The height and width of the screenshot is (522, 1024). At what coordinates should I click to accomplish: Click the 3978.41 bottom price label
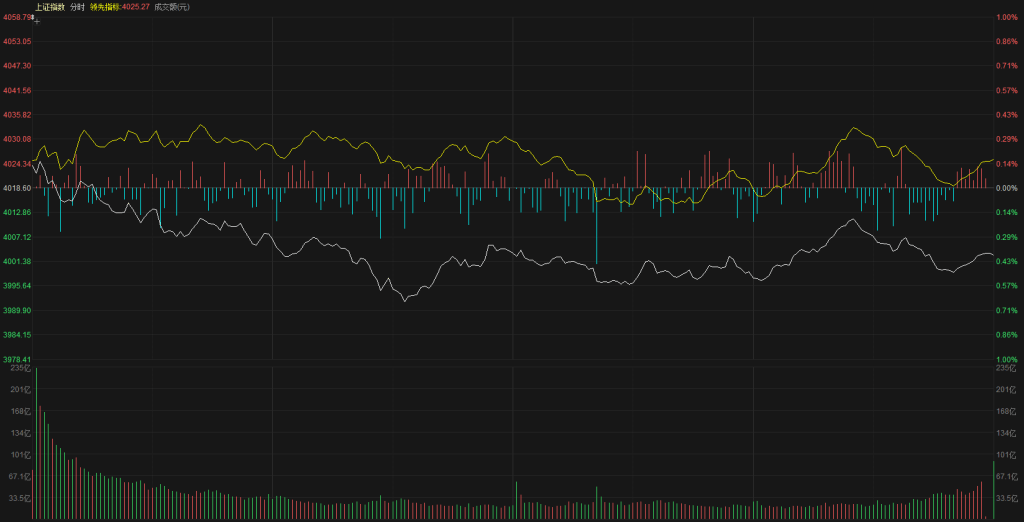[17, 359]
